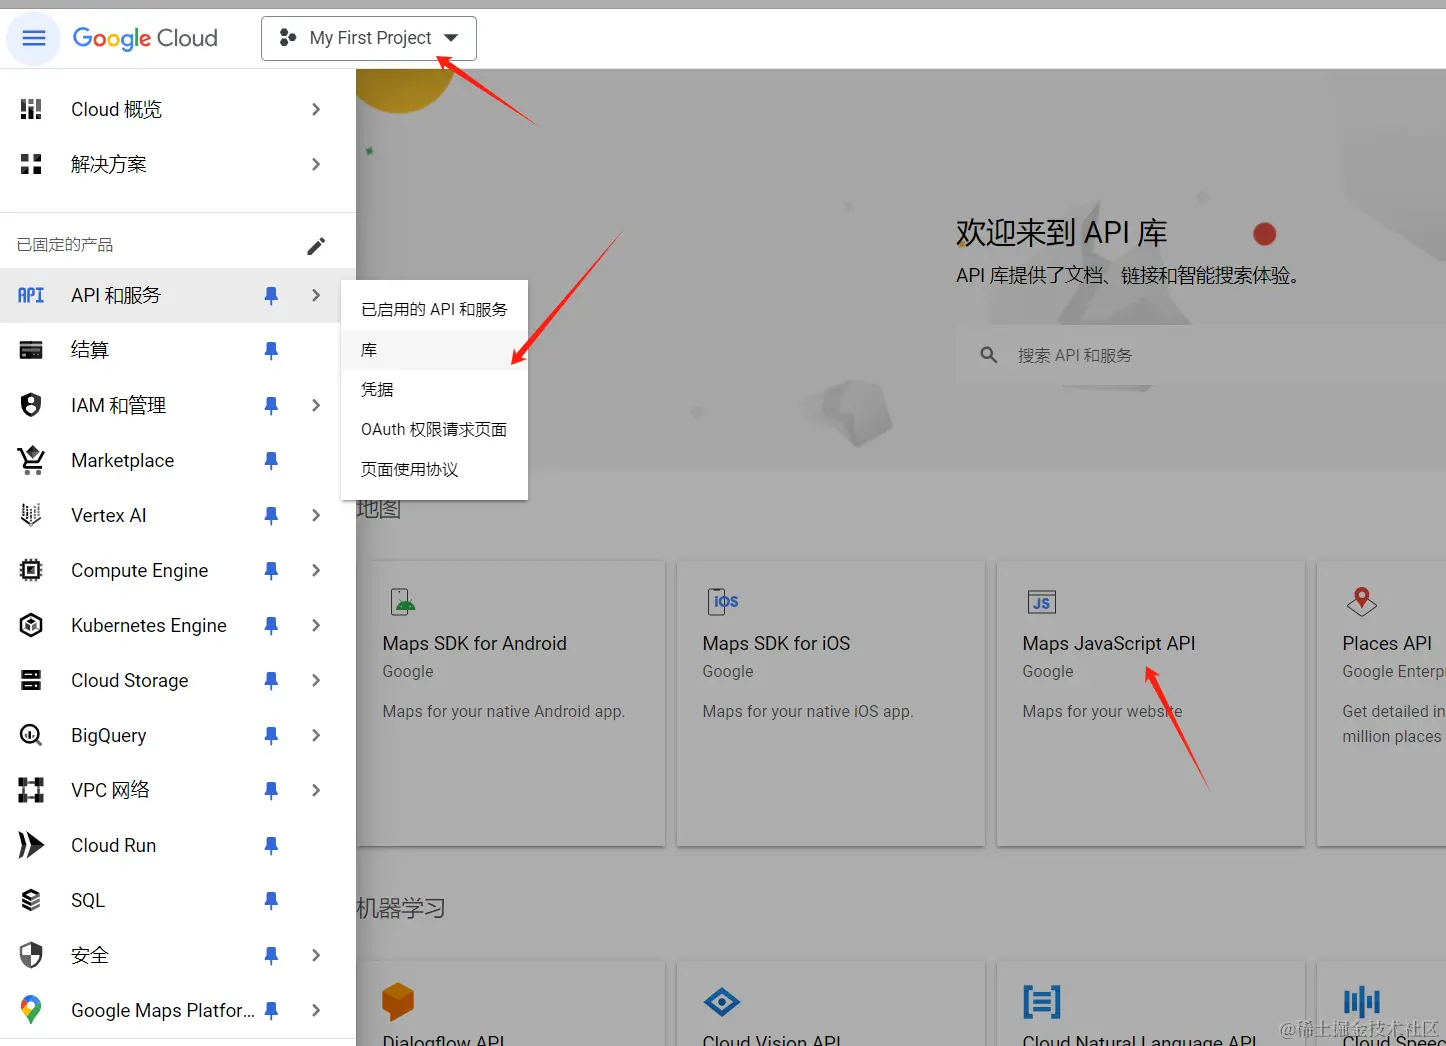Click the Compute Engine chip icon
Image resolution: width=1446 pixels, height=1046 pixels.
(x=31, y=570)
